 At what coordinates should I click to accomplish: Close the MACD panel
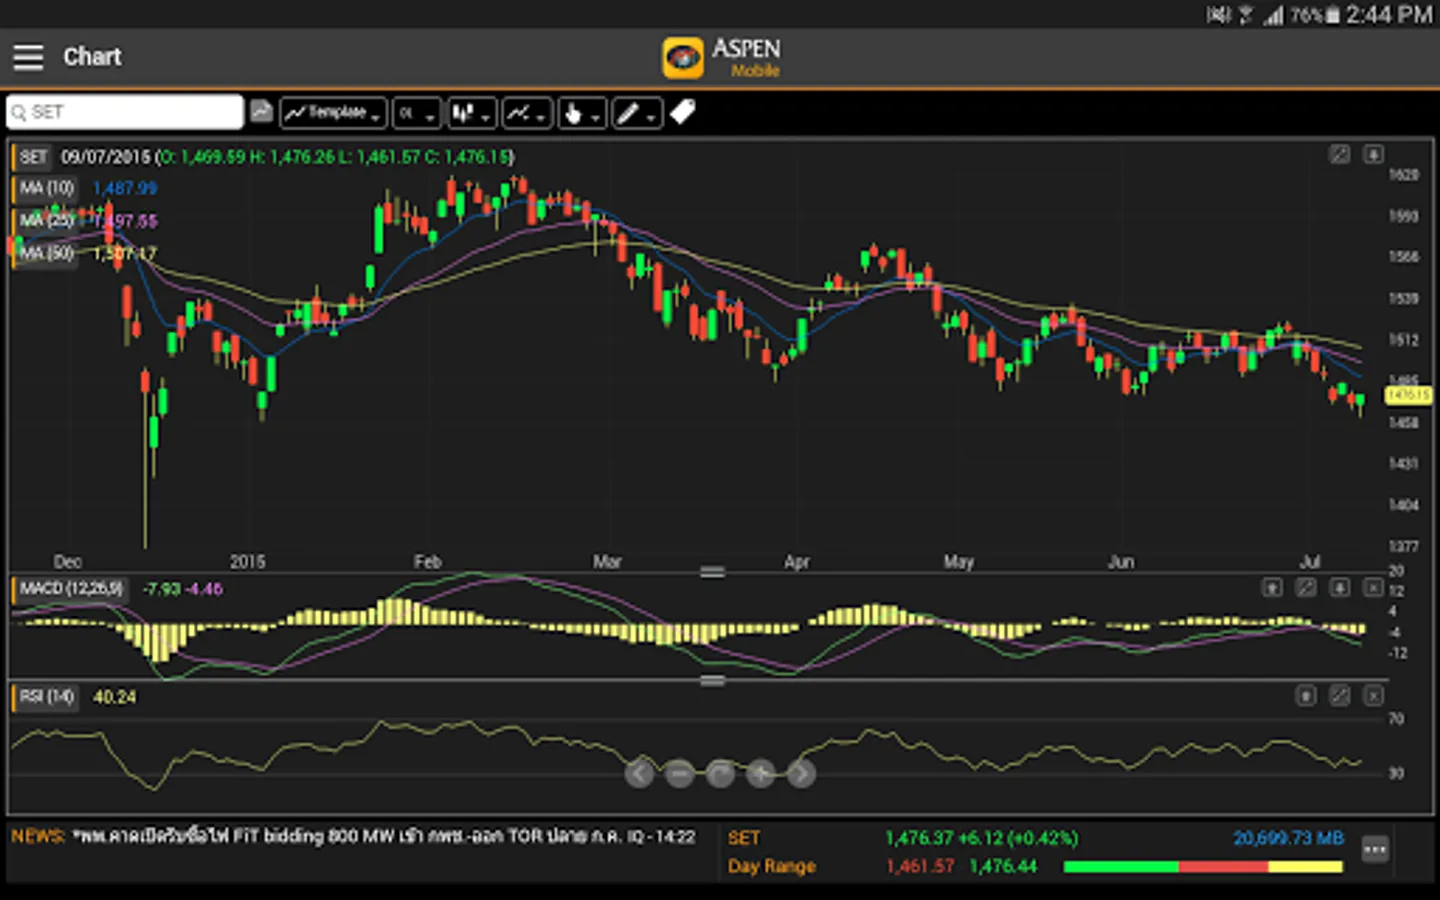point(1374,588)
